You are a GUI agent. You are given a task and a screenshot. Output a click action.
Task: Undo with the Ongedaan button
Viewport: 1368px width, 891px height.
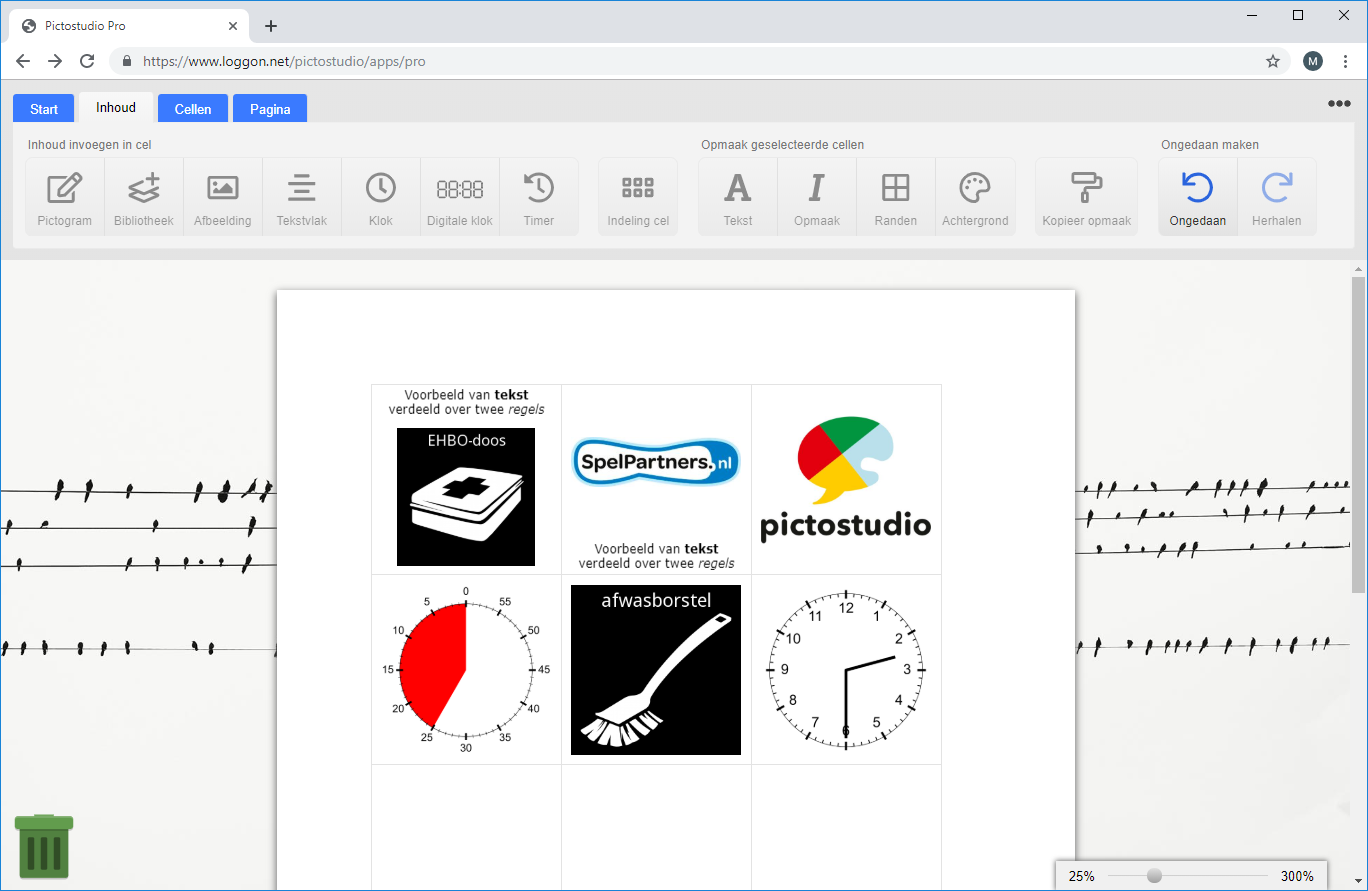1197,196
